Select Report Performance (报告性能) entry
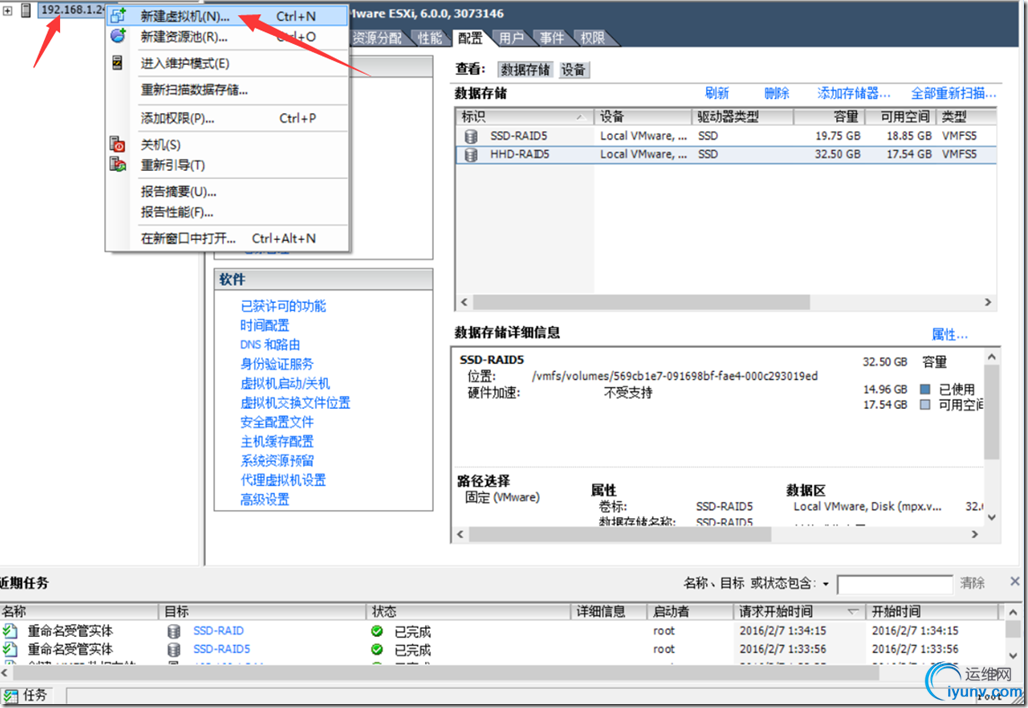The width and height of the screenshot is (1028, 708). [227, 212]
